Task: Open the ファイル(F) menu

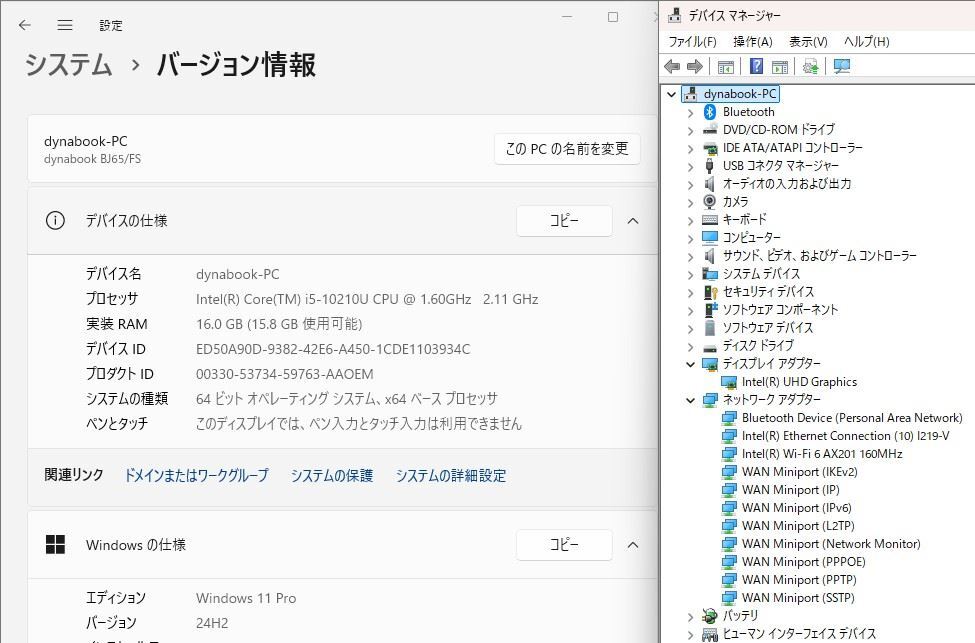Action: point(692,42)
